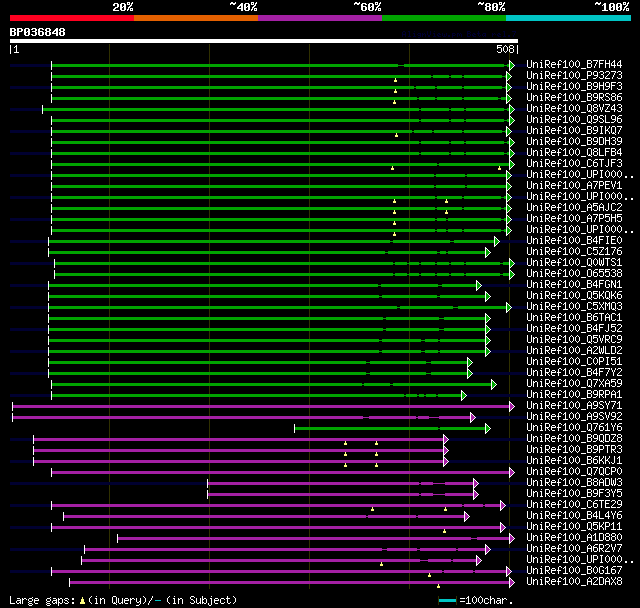Click the purple alignment bar for UniRef100_C6TE29
Viewport: 640px width, 608px height.
click(x=278, y=506)
